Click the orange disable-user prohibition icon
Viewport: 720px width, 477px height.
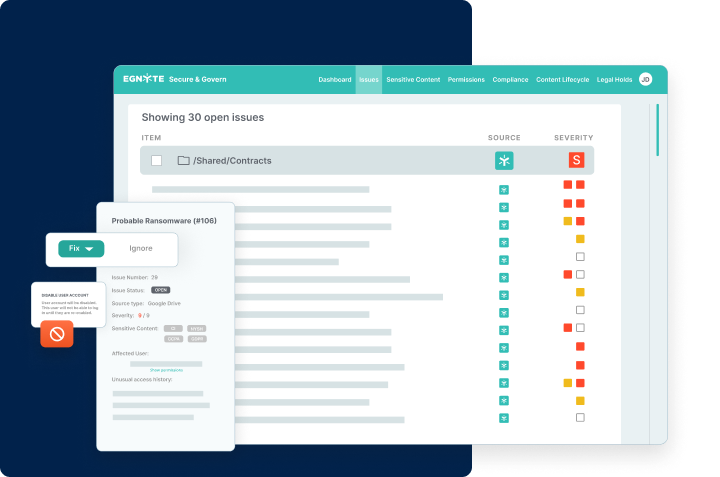[57, 334]
